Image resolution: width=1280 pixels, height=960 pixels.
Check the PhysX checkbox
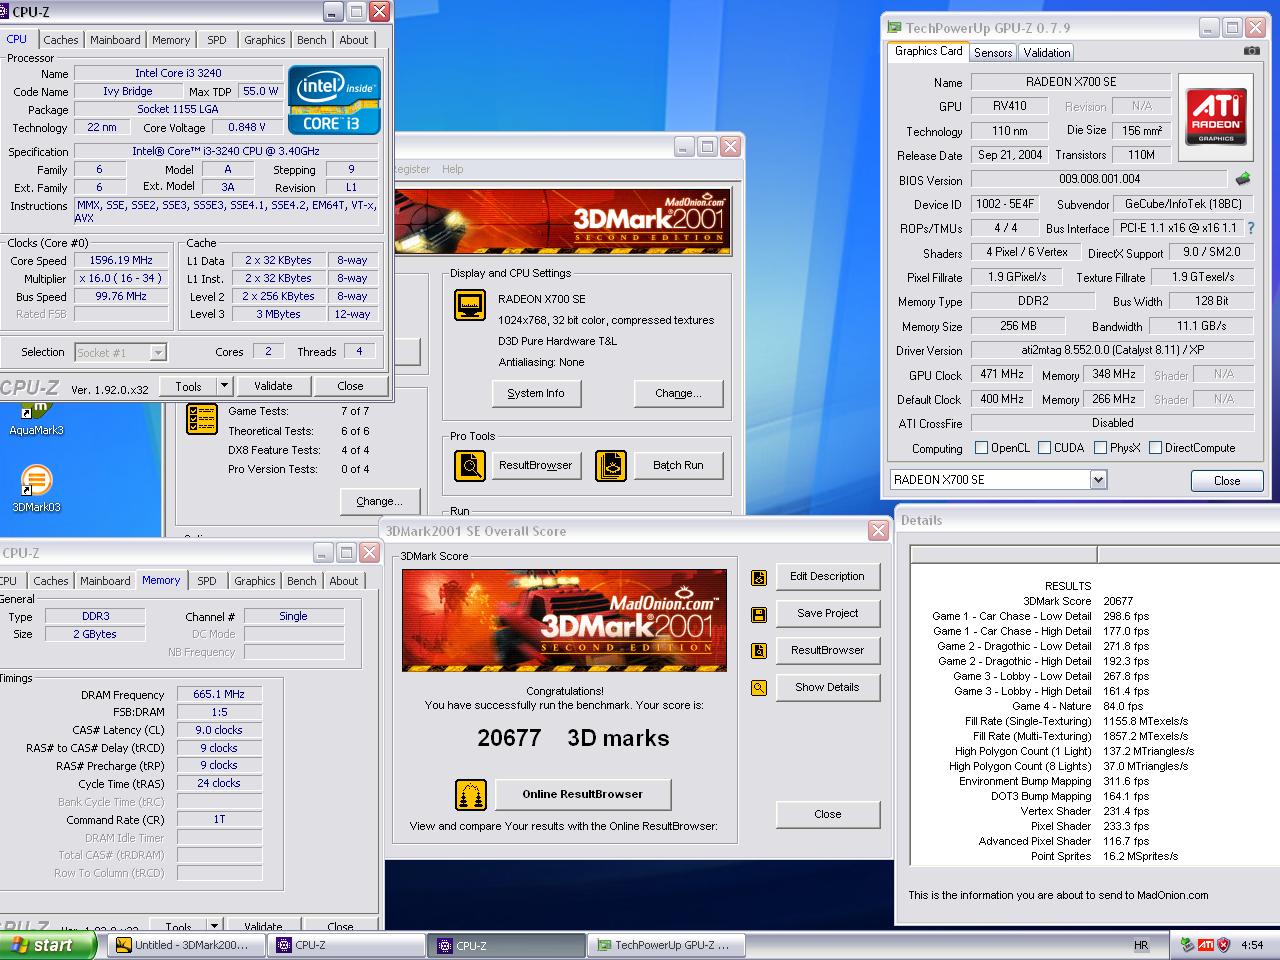(x=1100, y=448)
